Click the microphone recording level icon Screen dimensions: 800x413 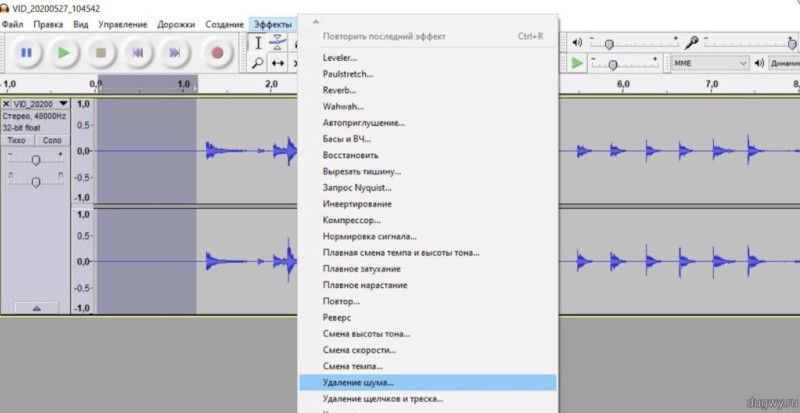691,42
